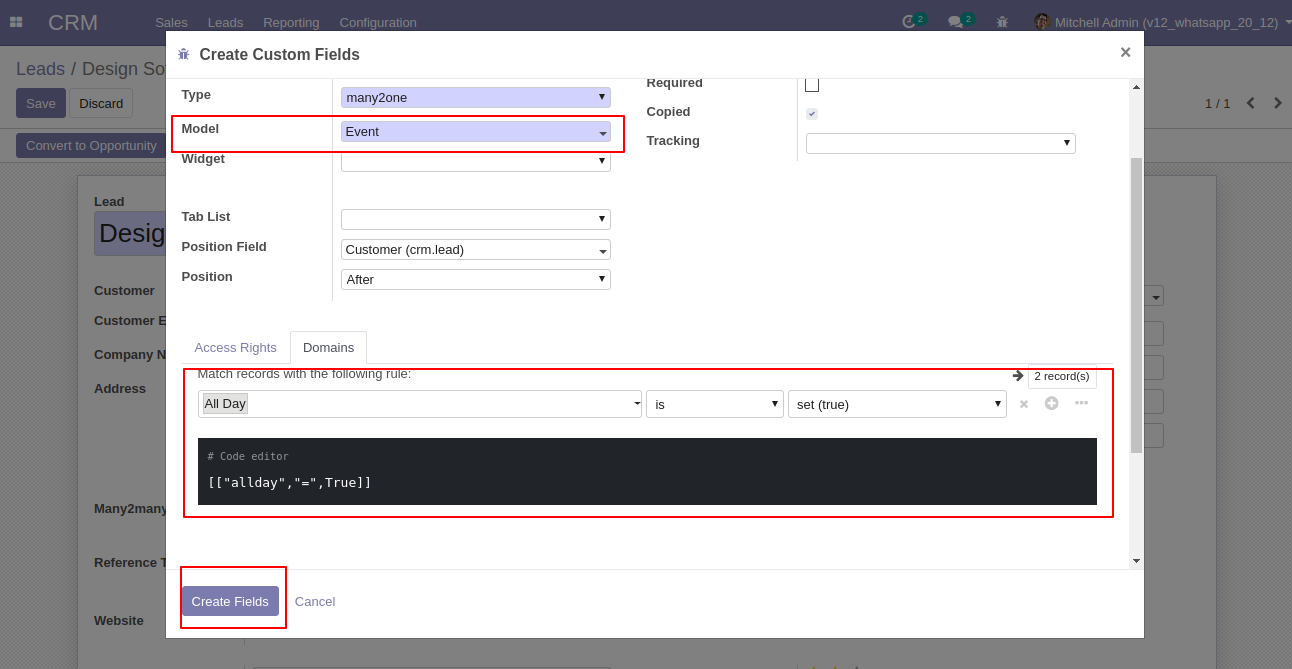Open the Tab List dropdown
1292x669 pixels.
pos(476,219)
